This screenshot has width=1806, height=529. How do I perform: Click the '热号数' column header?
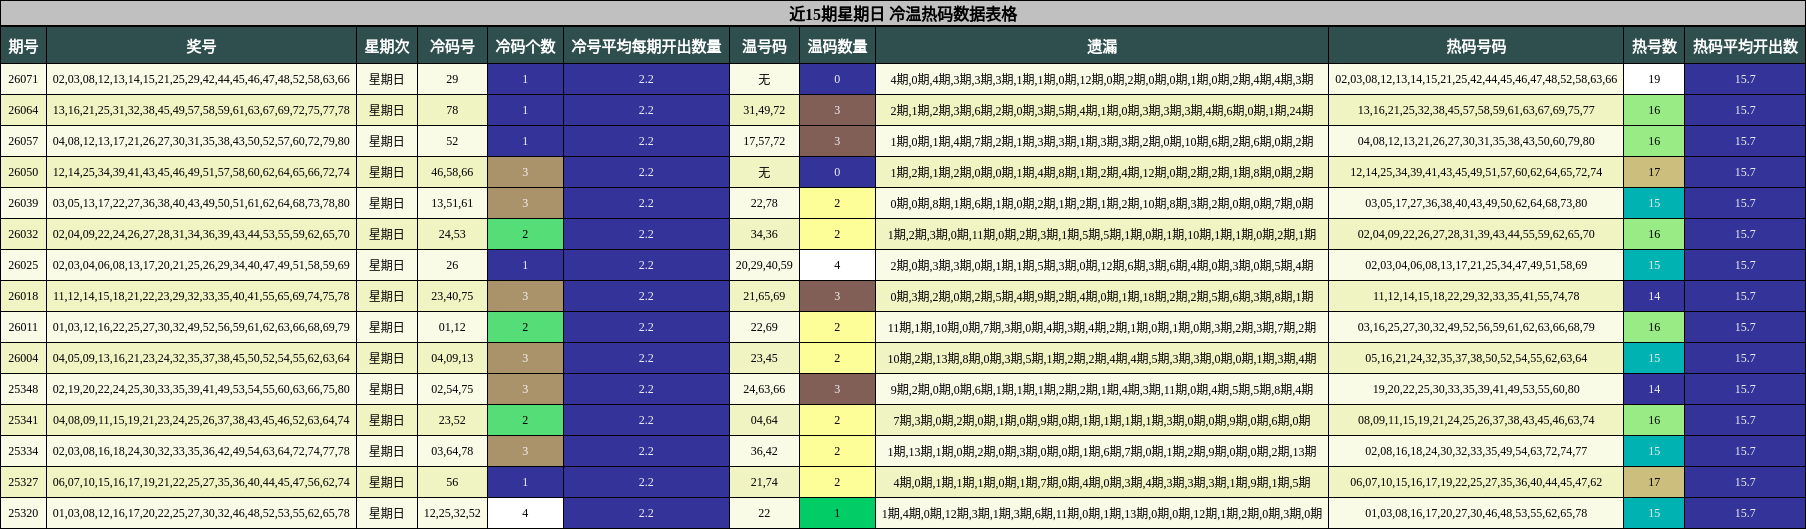click(1654, 46)
